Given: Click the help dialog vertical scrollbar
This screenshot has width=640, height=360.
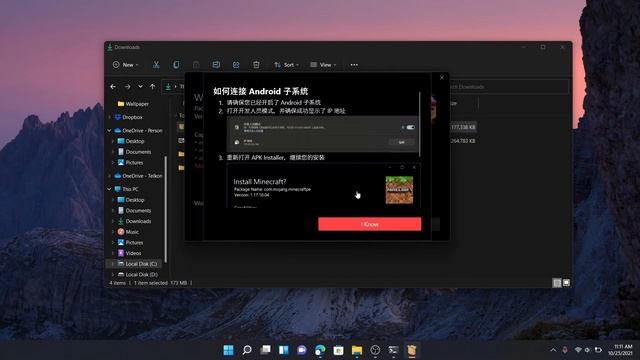Looking at the screenshot, I should coord(420,124).
